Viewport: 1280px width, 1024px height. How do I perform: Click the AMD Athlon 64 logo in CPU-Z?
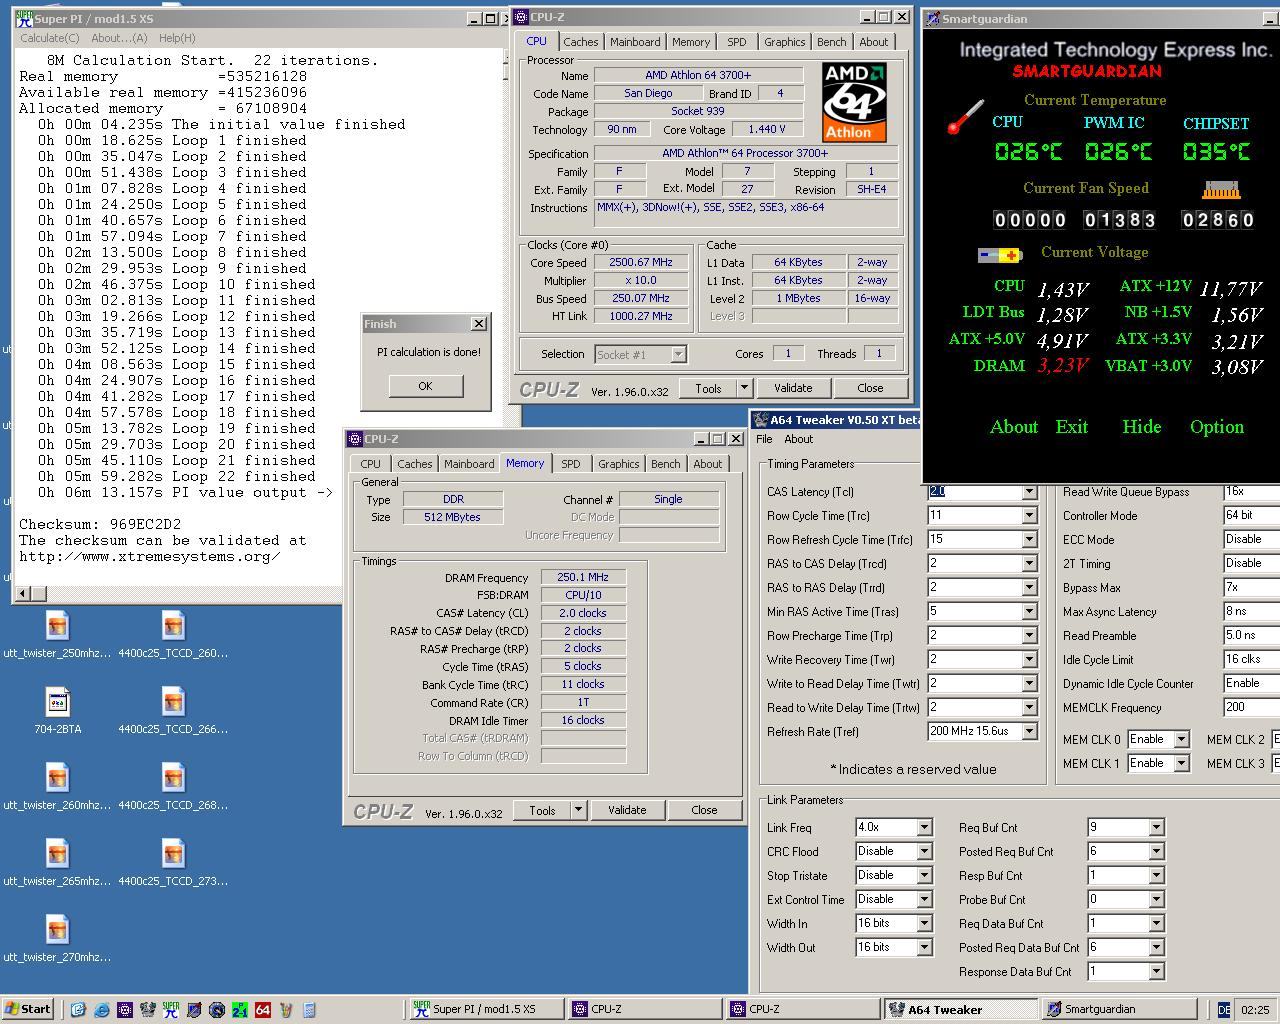click(x=854, y=102)
